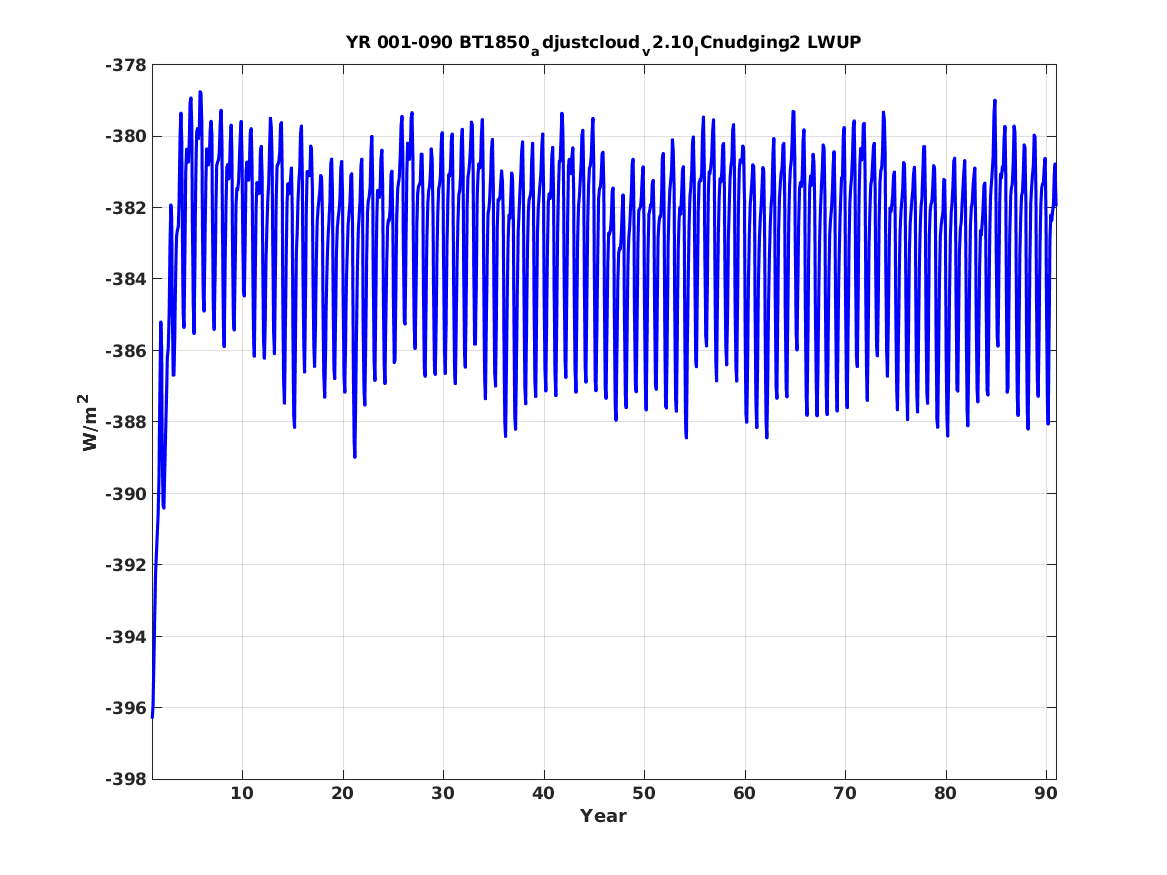
Task: Click the 10 x-axis tick label
Action: click(x=242, y=794)
